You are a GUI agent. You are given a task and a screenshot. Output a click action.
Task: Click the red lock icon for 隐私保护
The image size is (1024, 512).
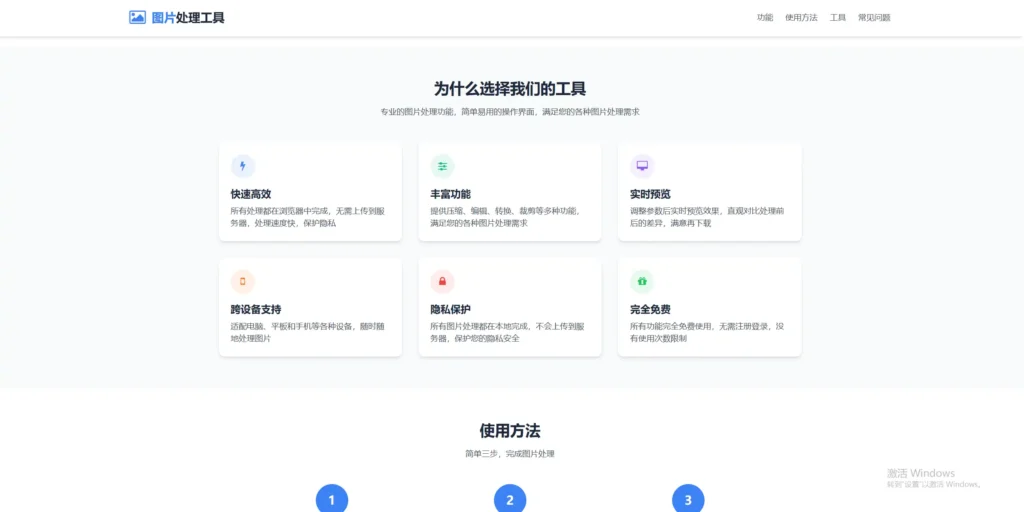pos(442,281)
